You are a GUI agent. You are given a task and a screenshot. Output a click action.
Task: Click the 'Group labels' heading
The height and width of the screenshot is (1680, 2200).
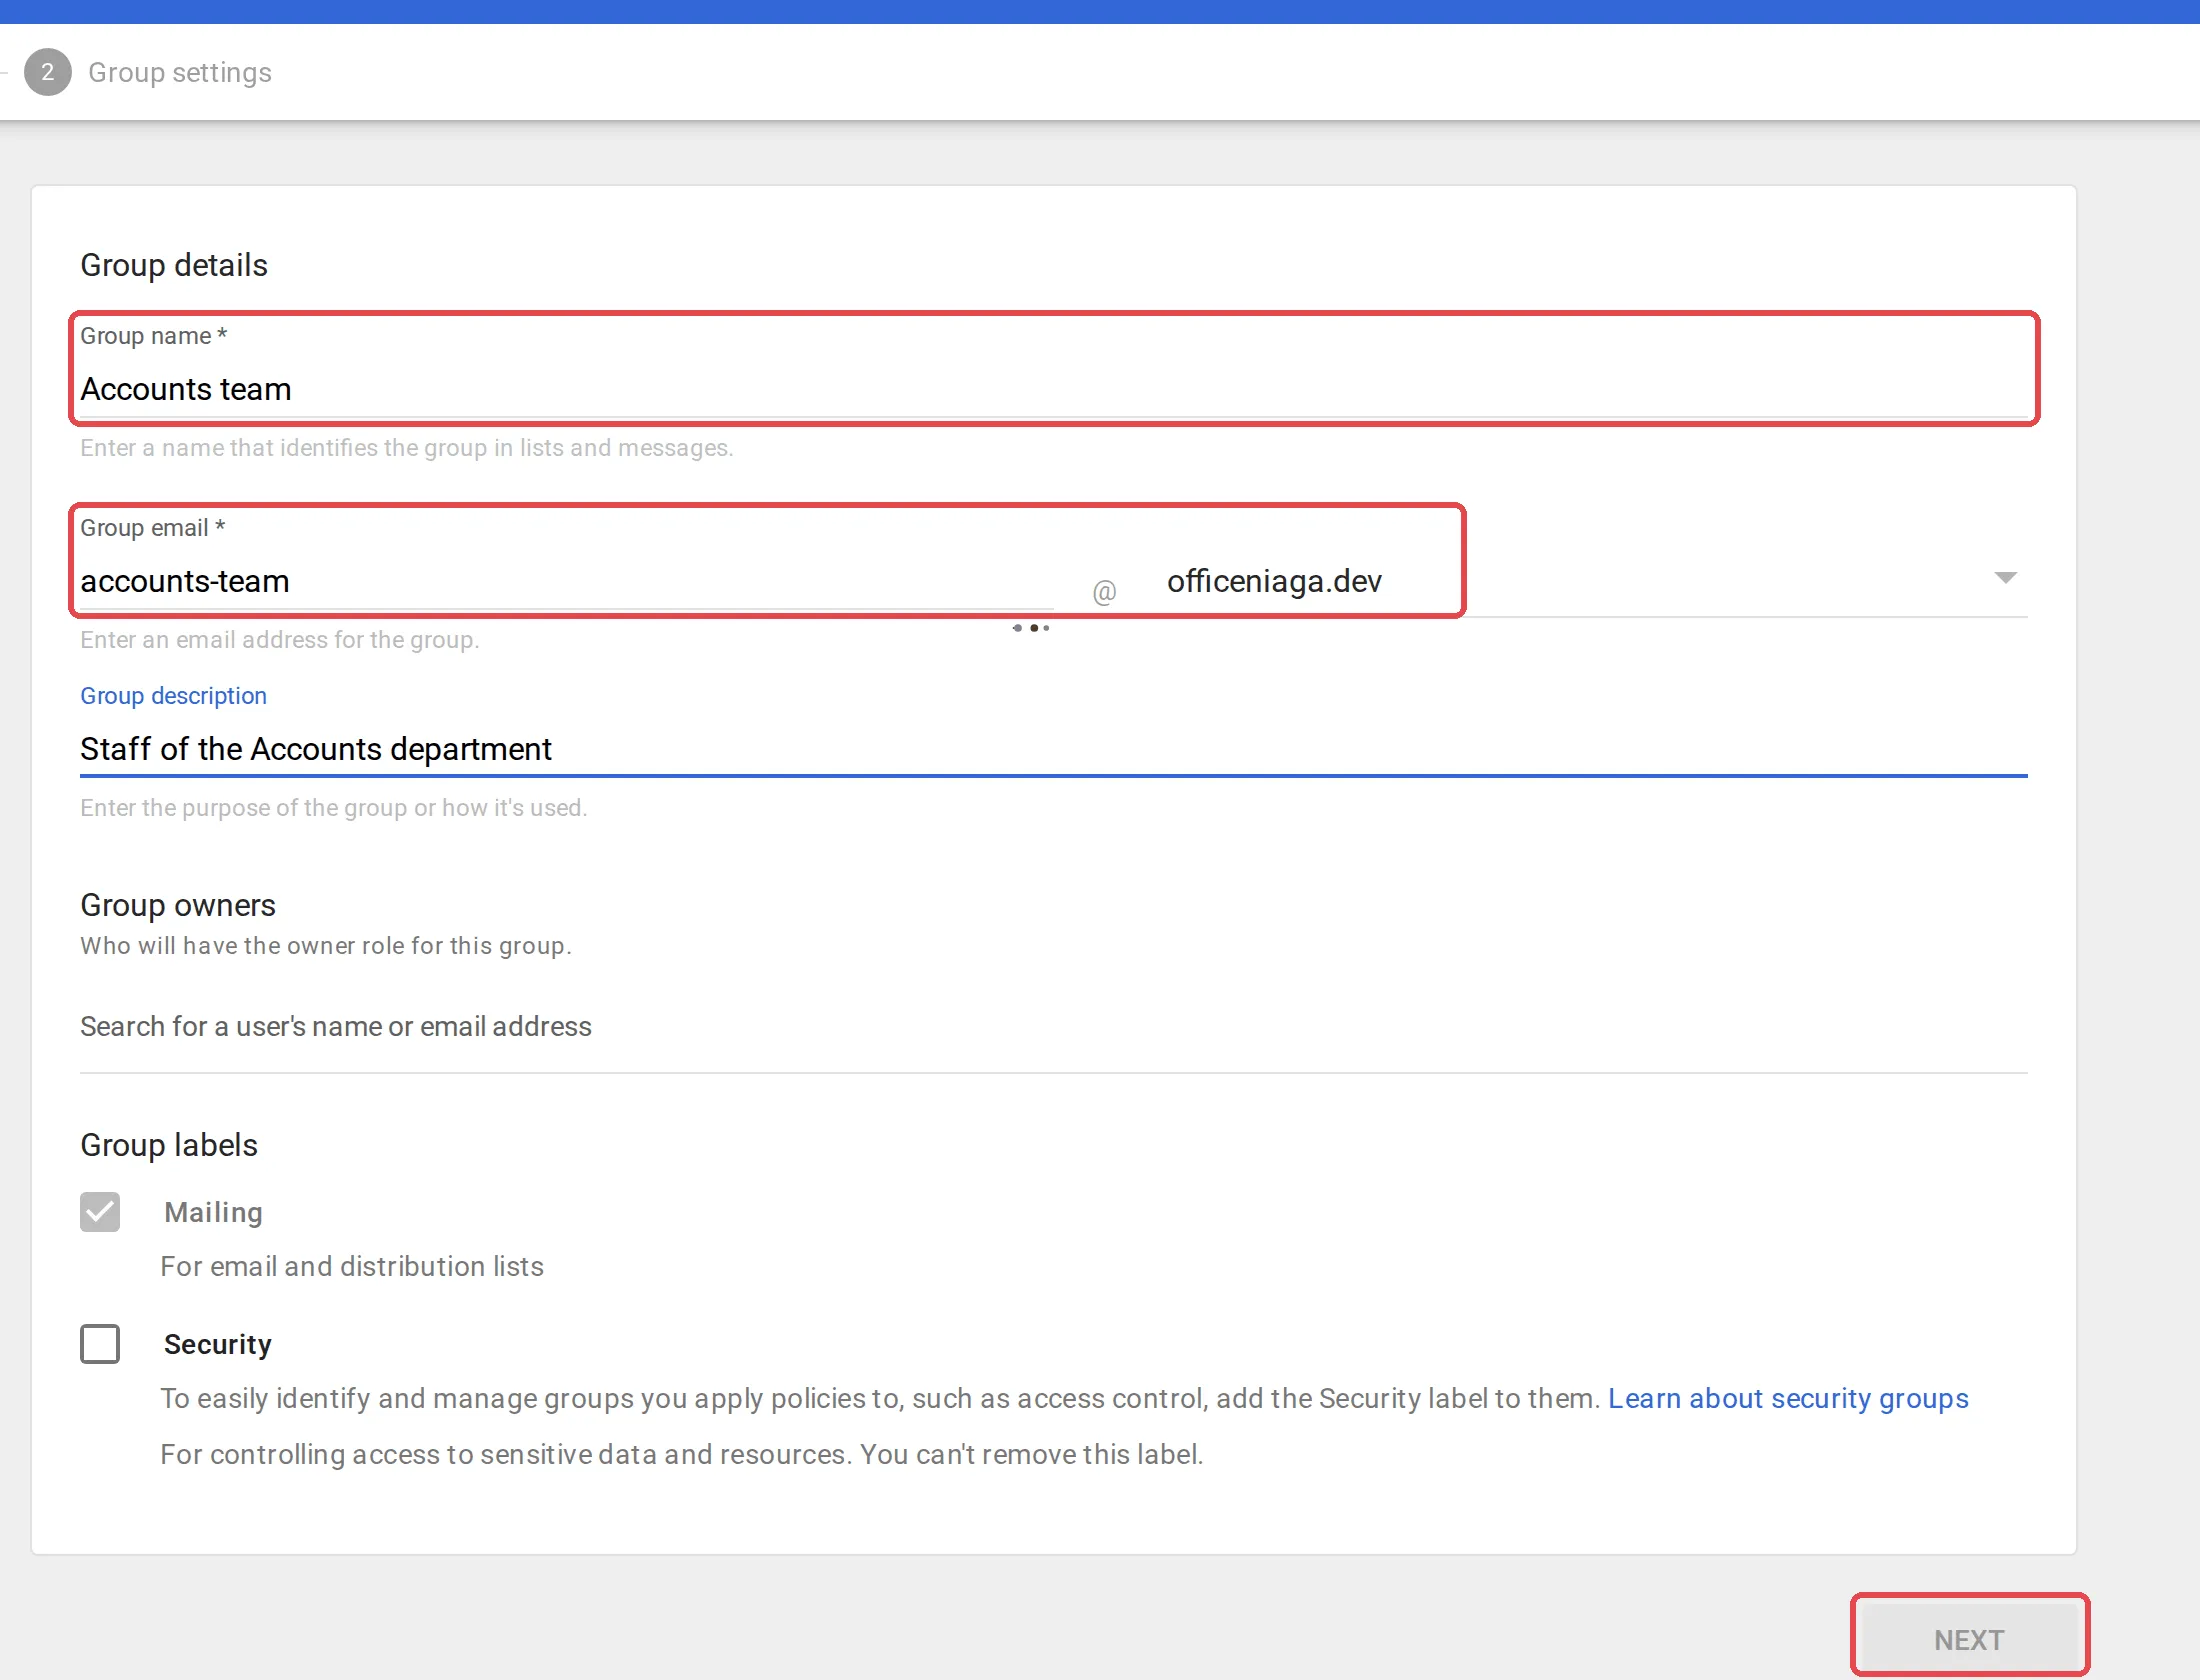point(169,1145)
